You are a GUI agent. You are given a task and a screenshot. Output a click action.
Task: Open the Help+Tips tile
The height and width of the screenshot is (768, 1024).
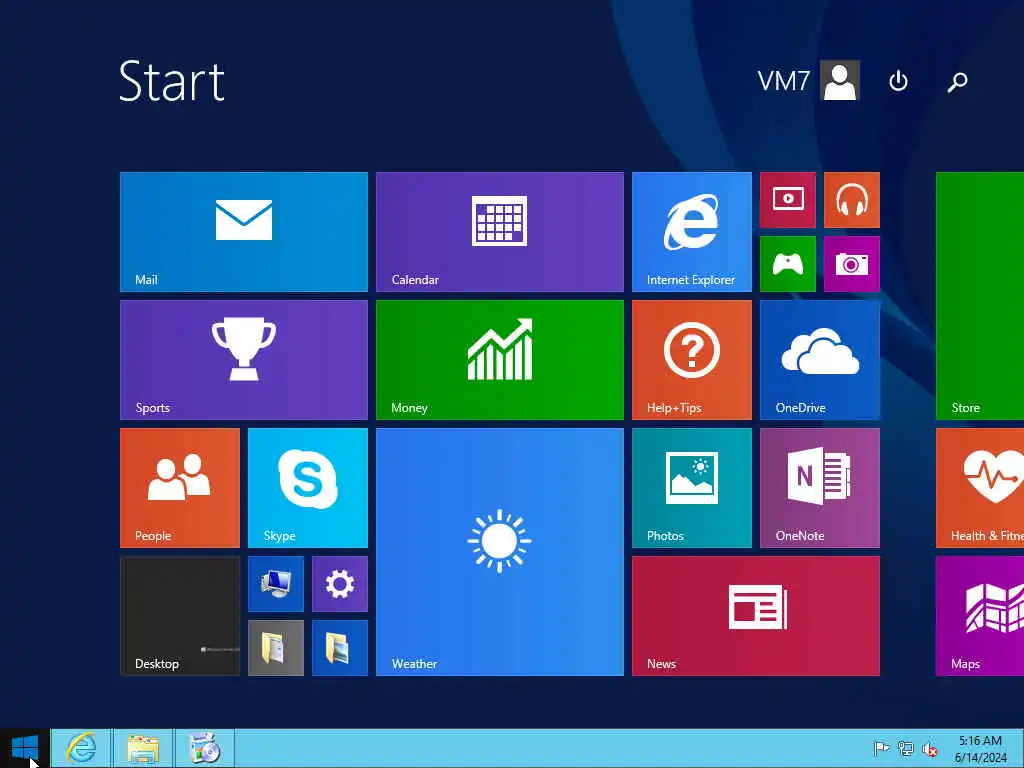[692, 360]
